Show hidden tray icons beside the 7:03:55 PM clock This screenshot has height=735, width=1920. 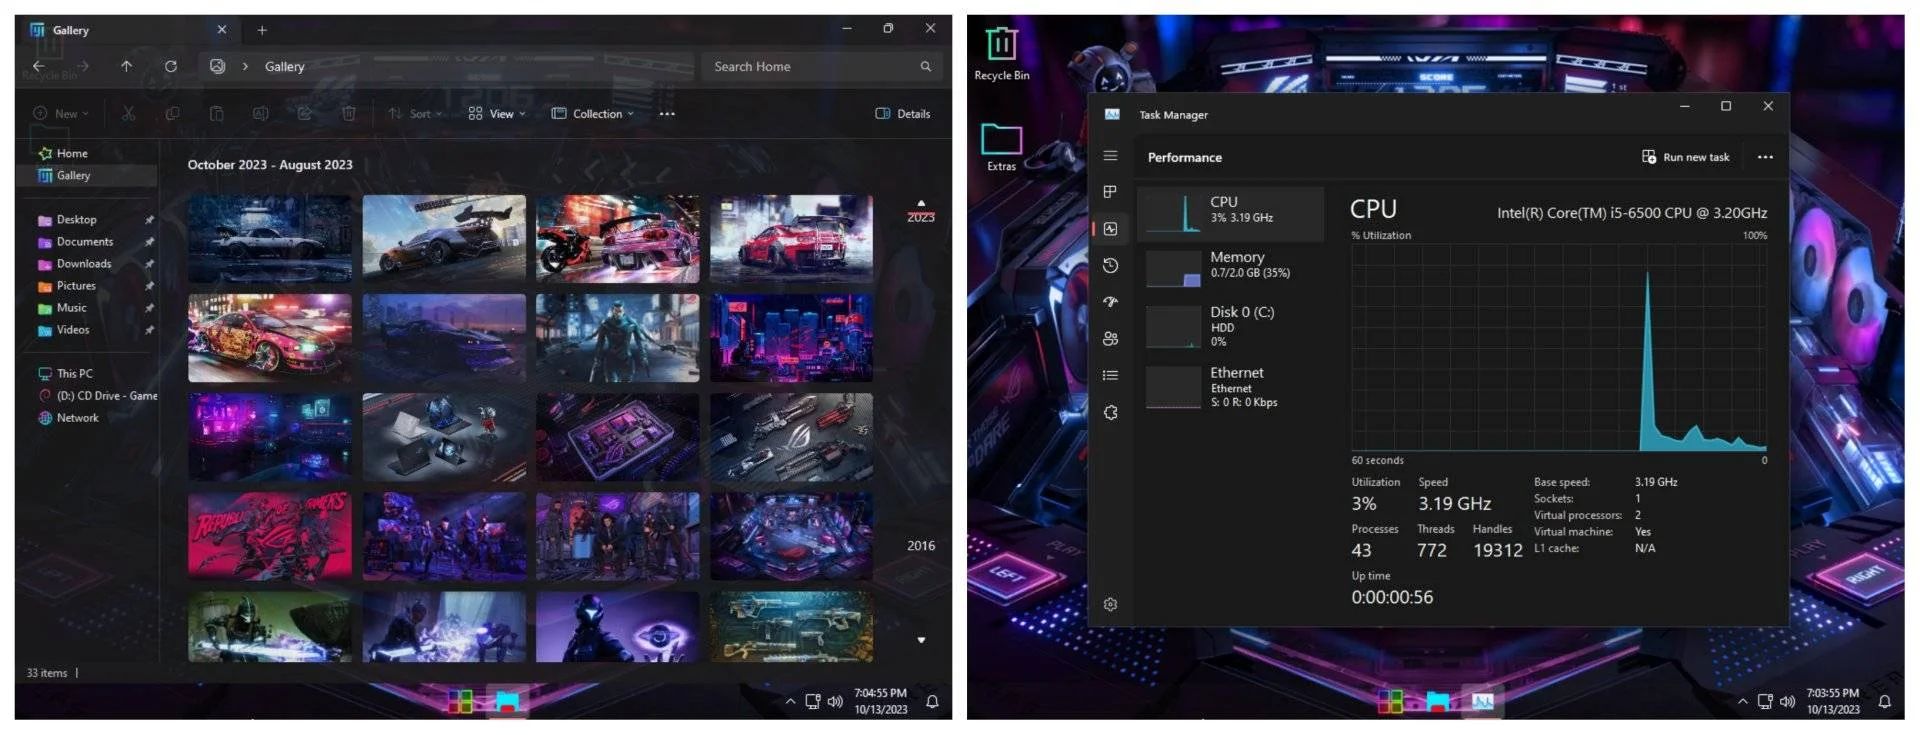click(x=1742, y=702)
